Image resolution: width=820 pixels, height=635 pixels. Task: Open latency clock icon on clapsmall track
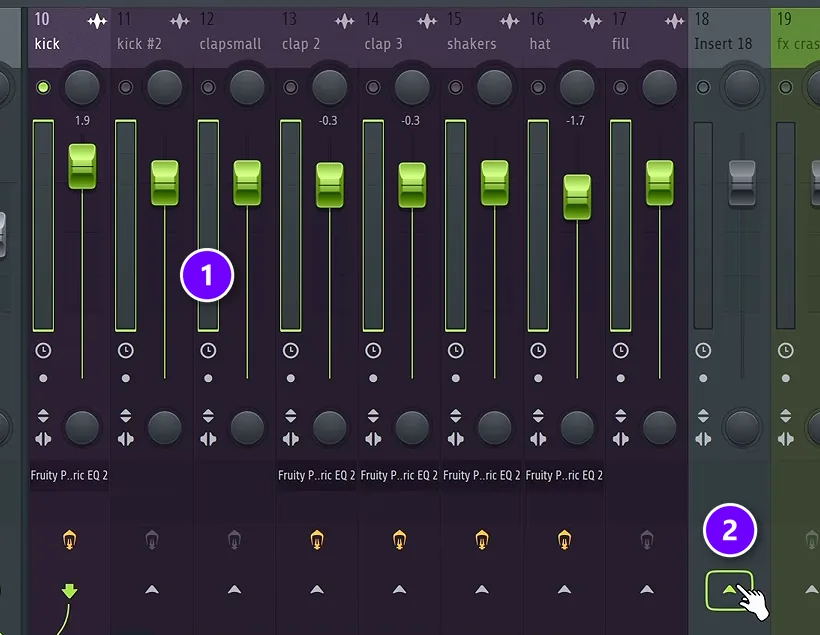tap(208, 350)
